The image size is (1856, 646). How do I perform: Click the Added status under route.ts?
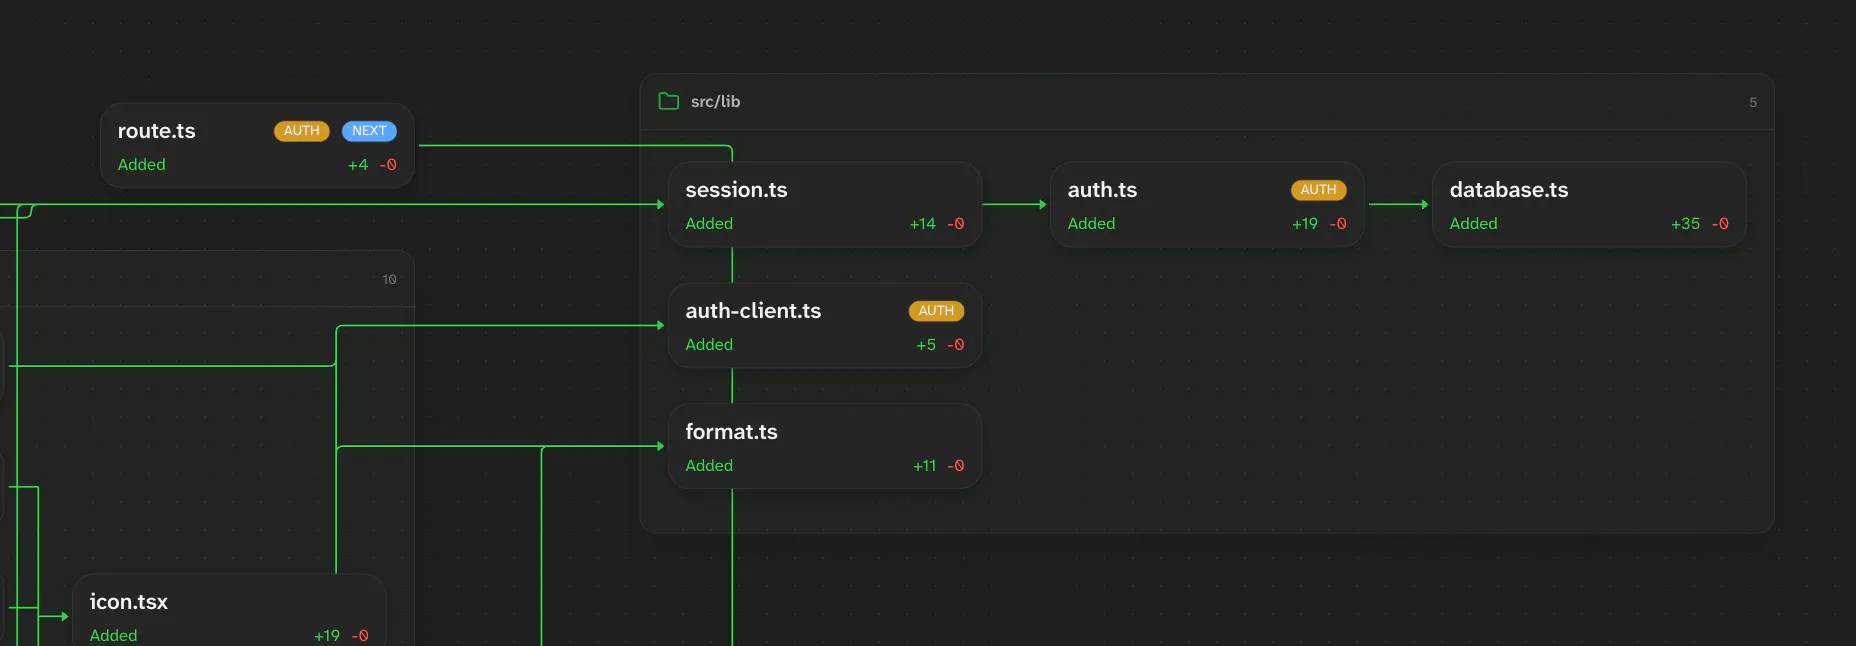(x=141, y=165)
